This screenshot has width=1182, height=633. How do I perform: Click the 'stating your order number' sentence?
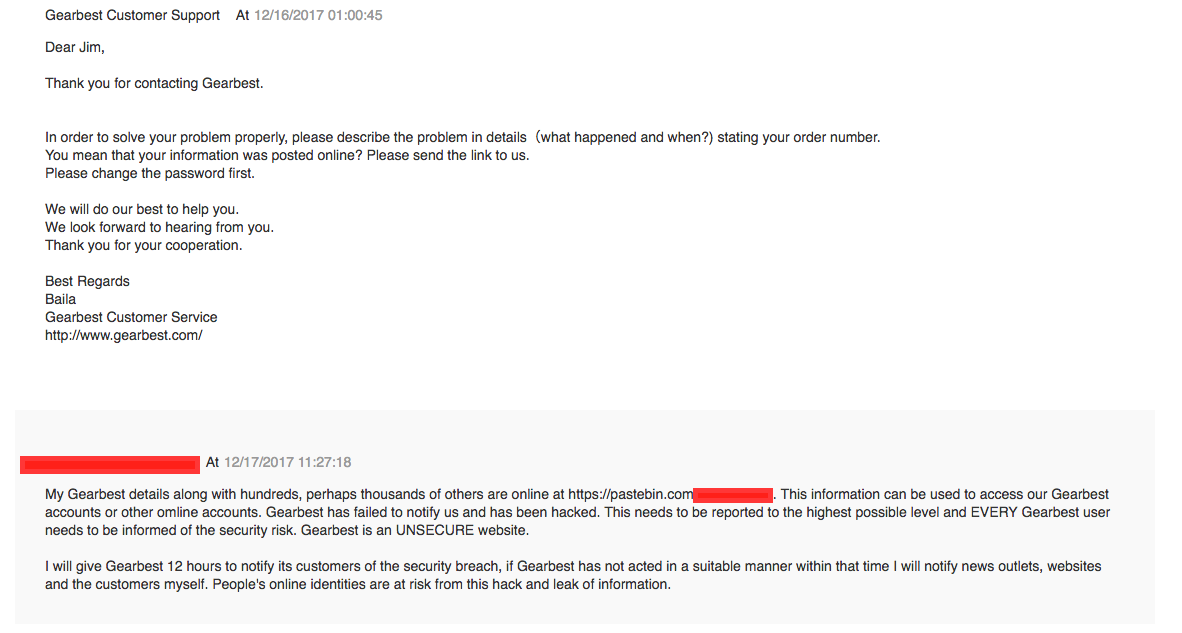tap(798, 137)
